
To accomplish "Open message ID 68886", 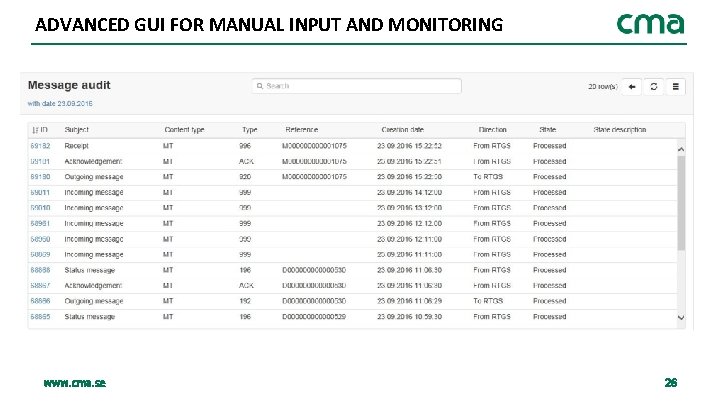I will click(x=40, y=301).
